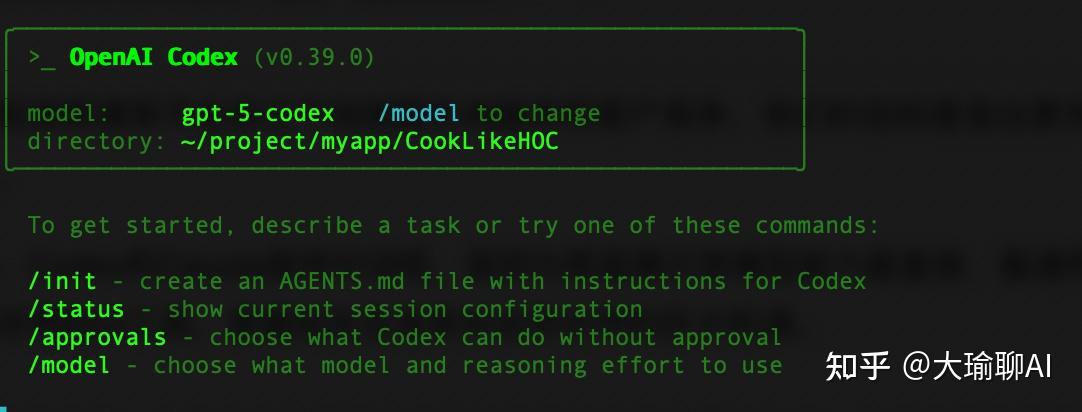Screen dimensions: 1082x412
Task: Click /model in the commands list
Action: click(69, 366)
